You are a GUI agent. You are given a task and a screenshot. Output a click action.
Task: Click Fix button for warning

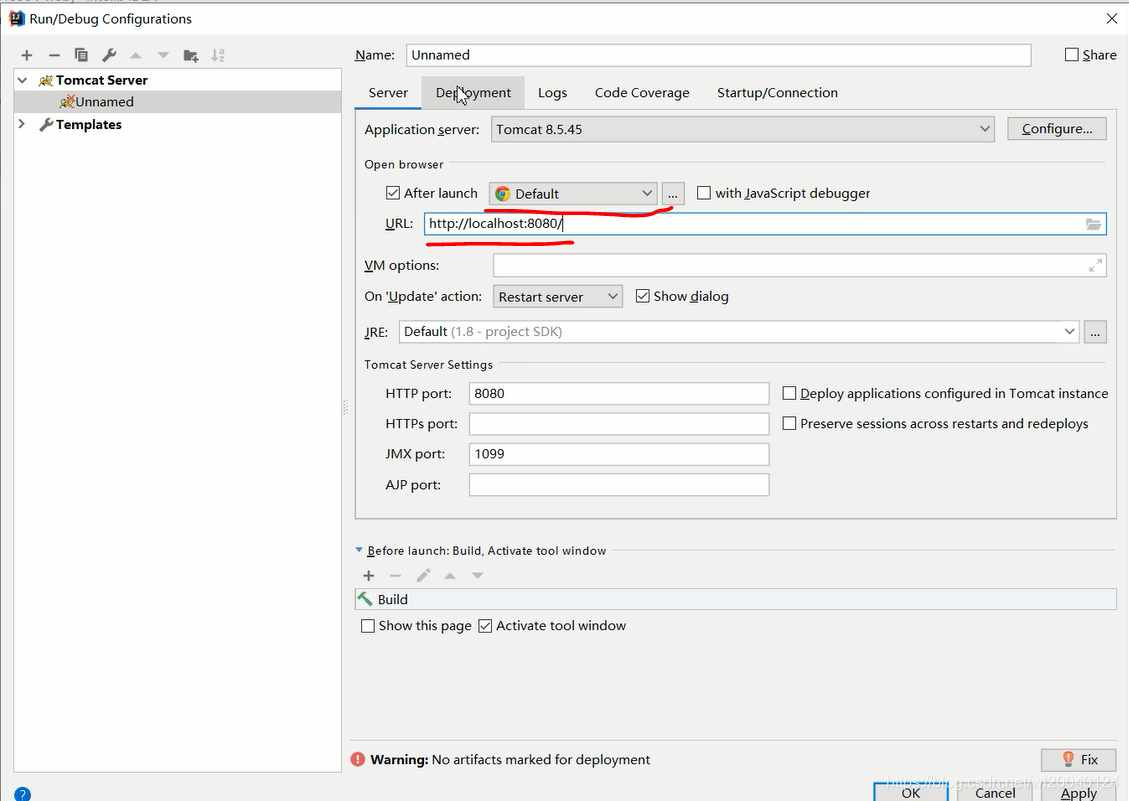tap(1078, 759)
